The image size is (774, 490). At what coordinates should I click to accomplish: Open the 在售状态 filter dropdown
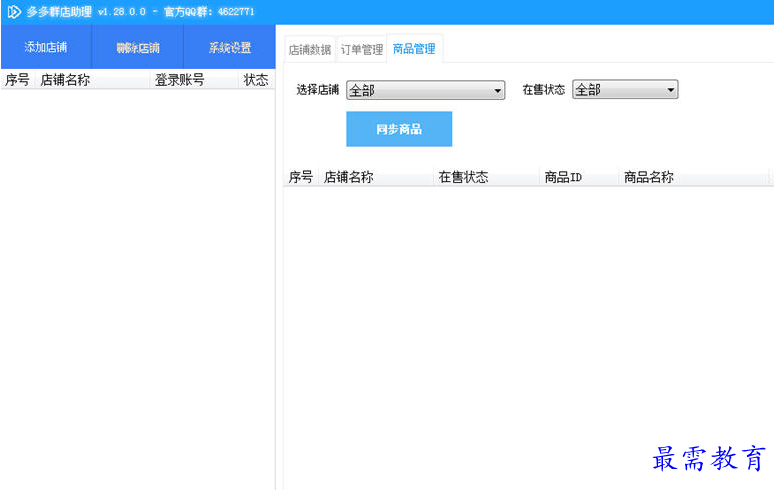(x=625, y=90)
